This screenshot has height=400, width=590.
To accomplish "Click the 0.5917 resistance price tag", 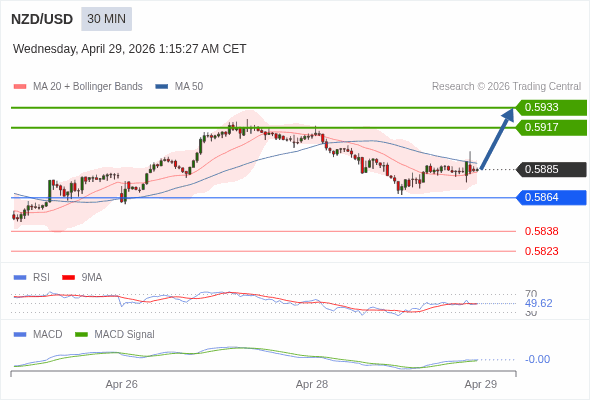I will coord(551,128).
